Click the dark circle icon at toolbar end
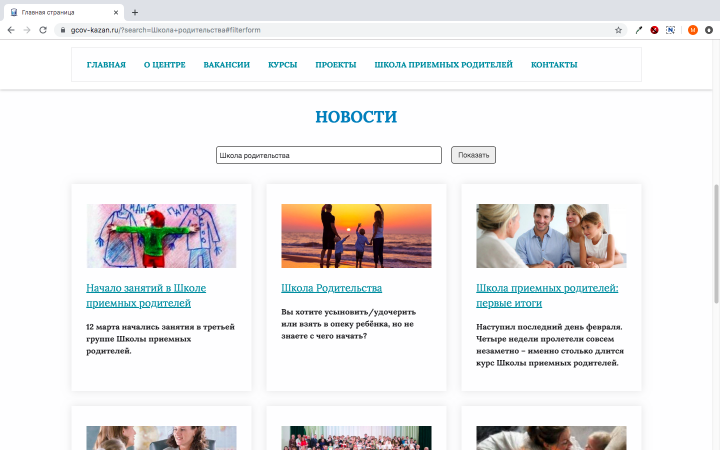This screenshot has width=720, height=450. click(x=709, y=30)
